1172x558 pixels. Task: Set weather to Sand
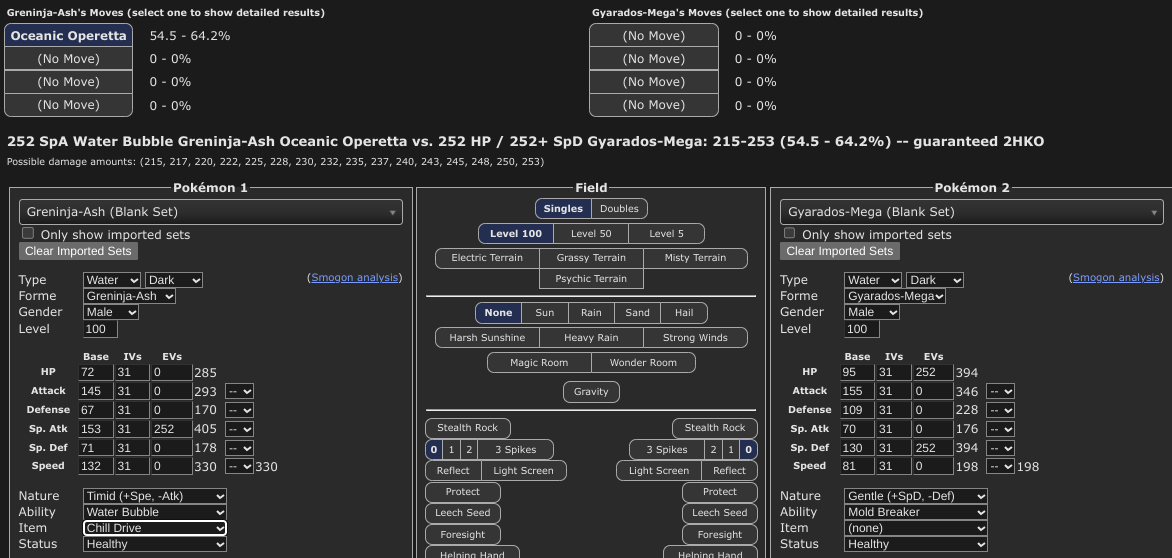(x=638, y=313)
